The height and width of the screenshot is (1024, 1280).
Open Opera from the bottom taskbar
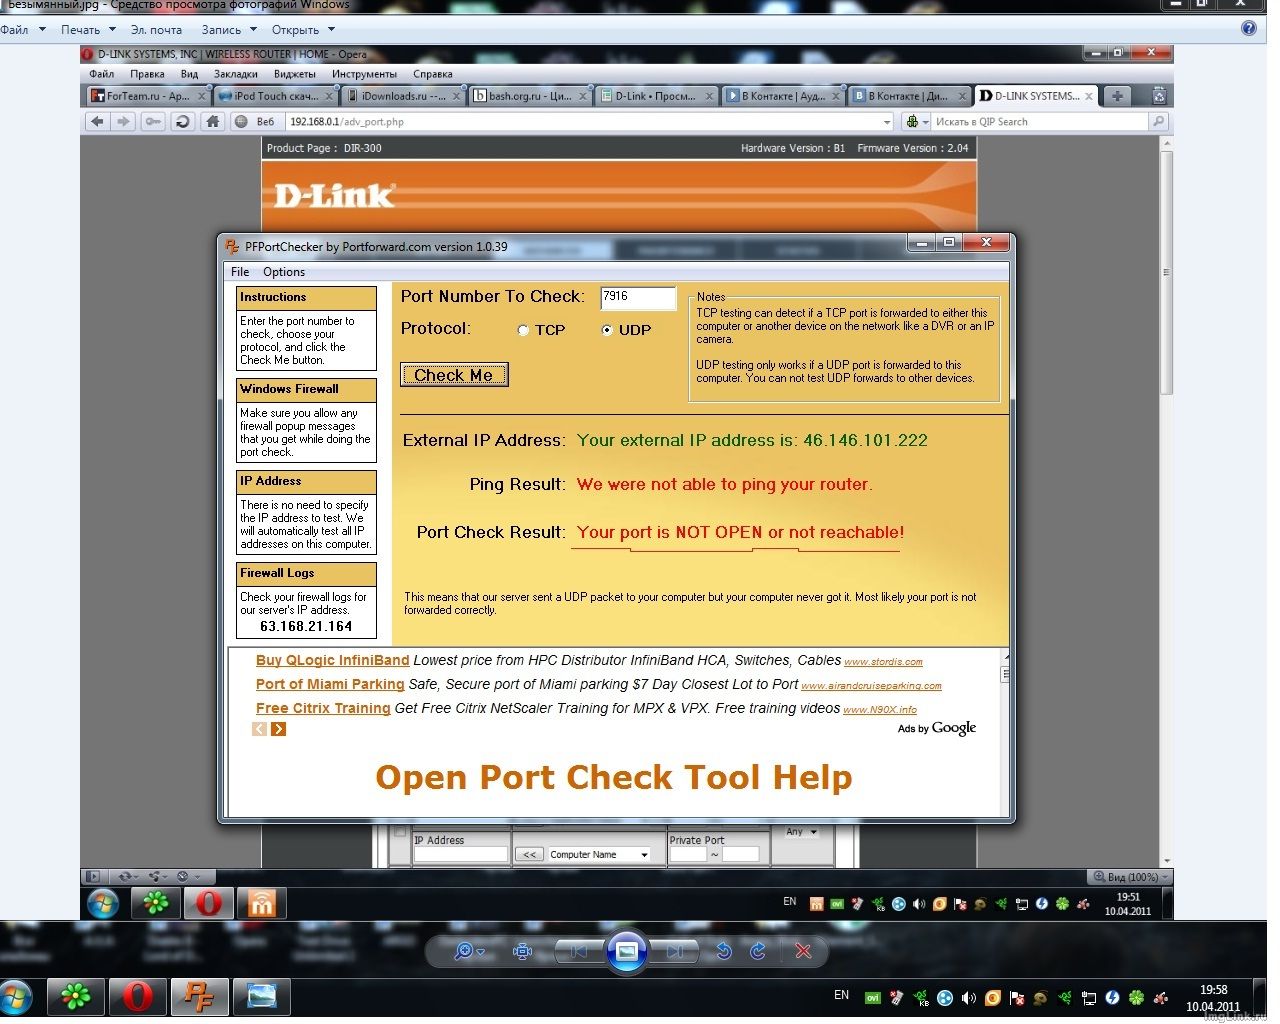[137, 997]
